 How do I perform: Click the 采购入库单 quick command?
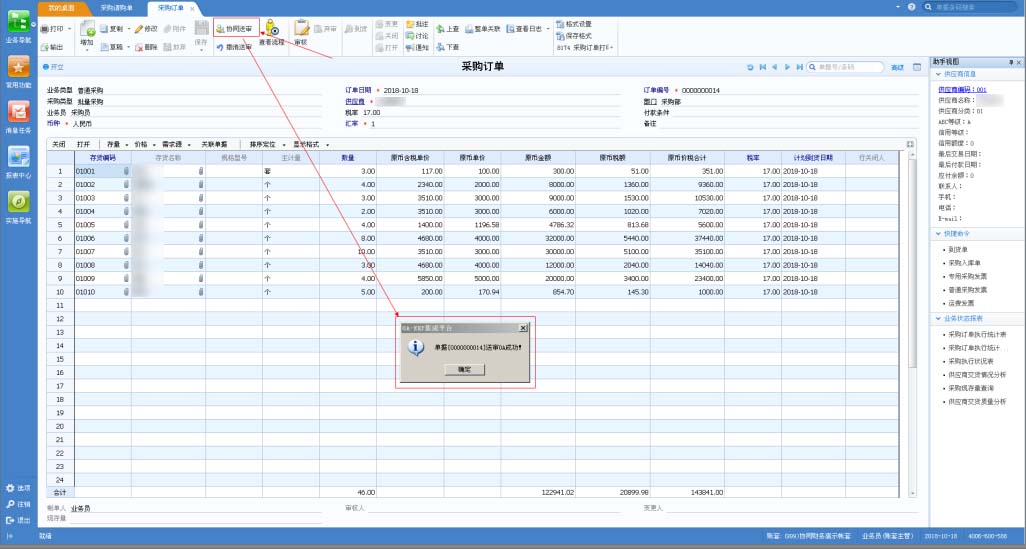(964, 263)
